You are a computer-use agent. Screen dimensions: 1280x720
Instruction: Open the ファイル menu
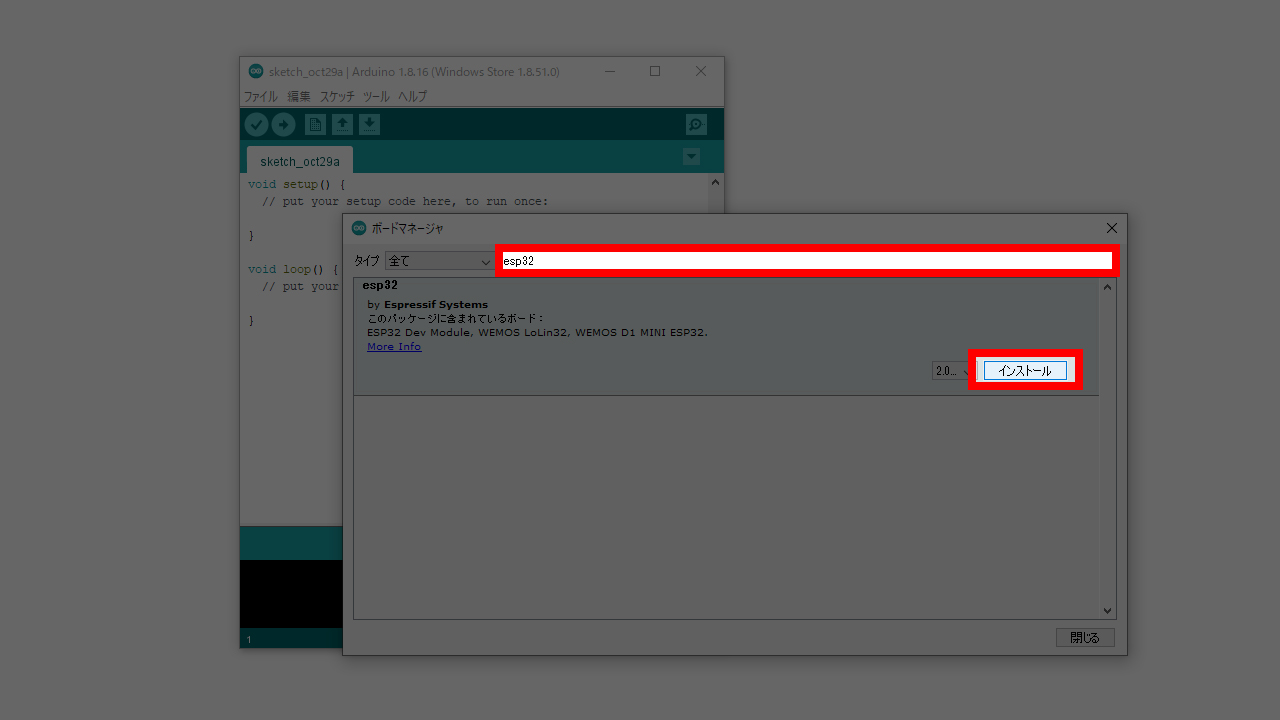click(x=261, y=97)
